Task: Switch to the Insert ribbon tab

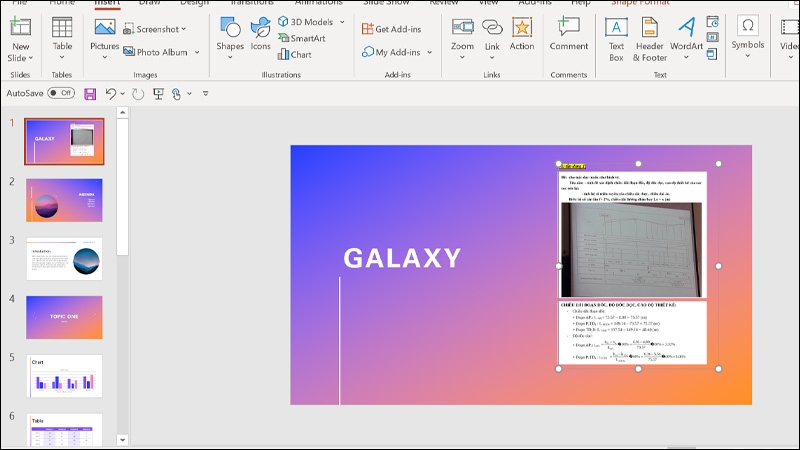Action: (x=107, y=3)
